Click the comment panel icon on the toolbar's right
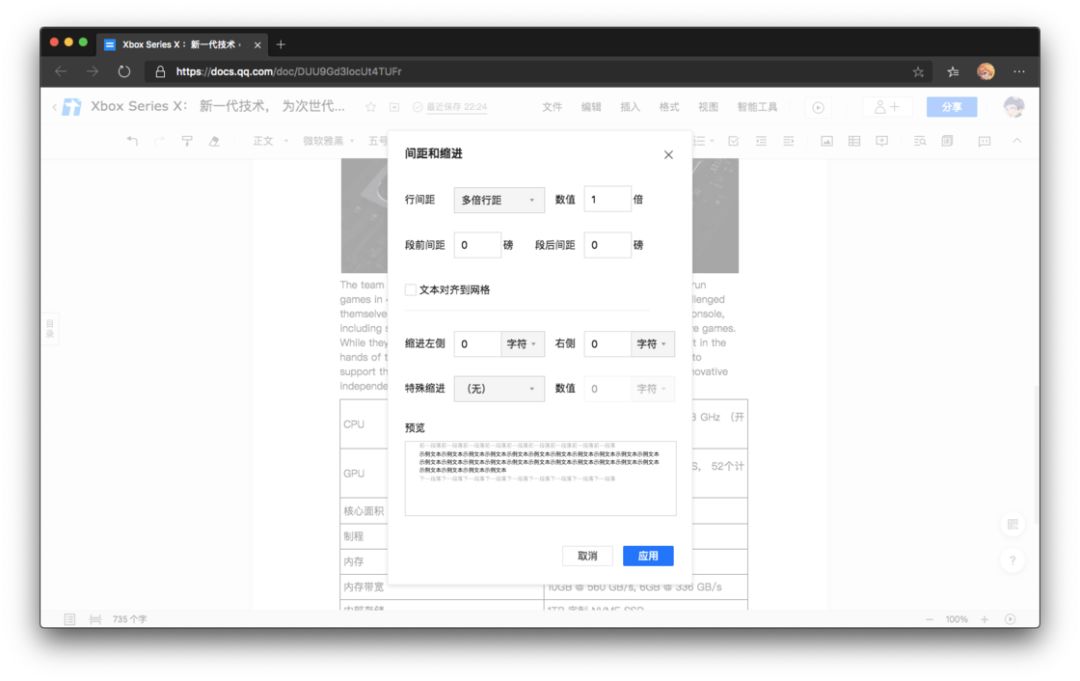The width and height of the screenshot is (1080, 681). point(984,140)
